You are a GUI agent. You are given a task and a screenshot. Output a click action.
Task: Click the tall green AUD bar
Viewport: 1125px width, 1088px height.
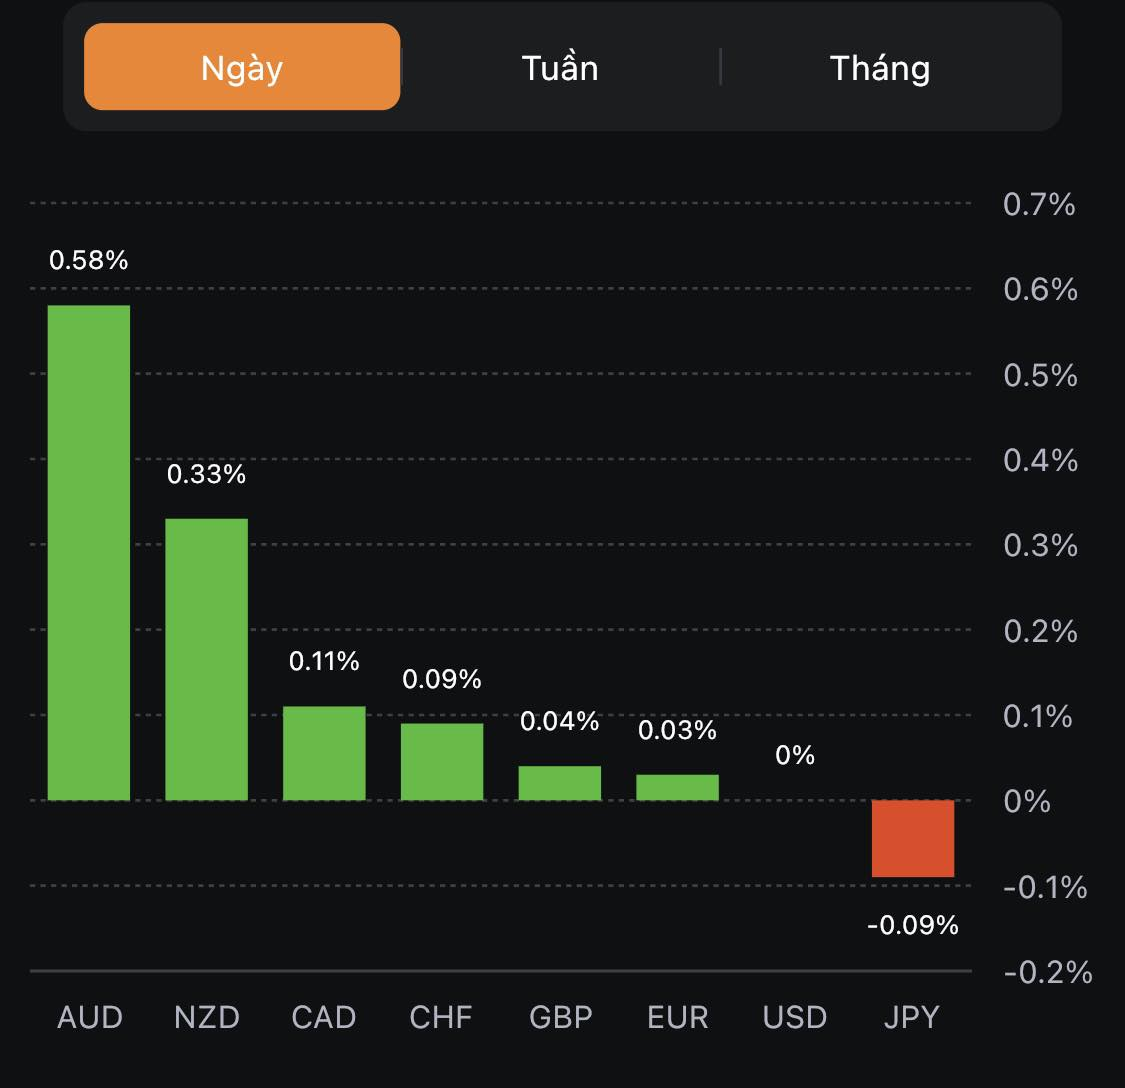89,552
